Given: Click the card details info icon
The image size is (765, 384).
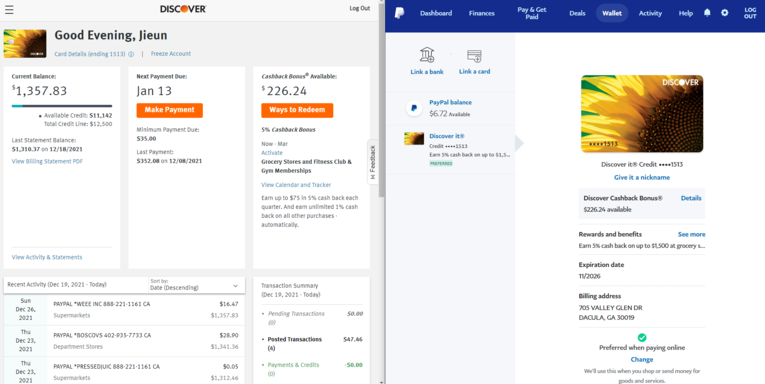Looking at the screenshot, I should click(x=131, y=54).
